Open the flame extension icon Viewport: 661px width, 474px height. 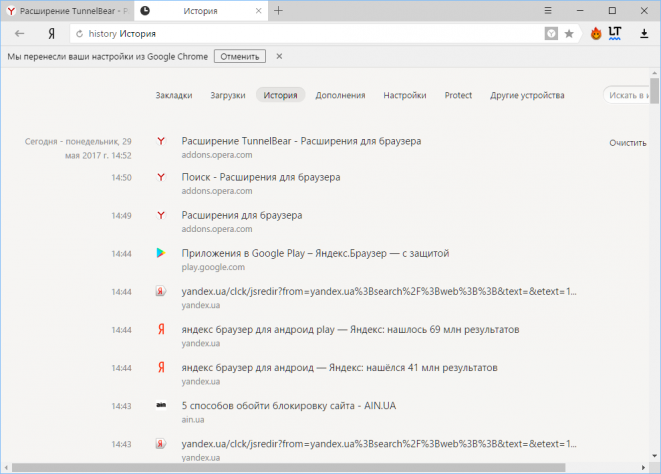(x=596, y=34)
